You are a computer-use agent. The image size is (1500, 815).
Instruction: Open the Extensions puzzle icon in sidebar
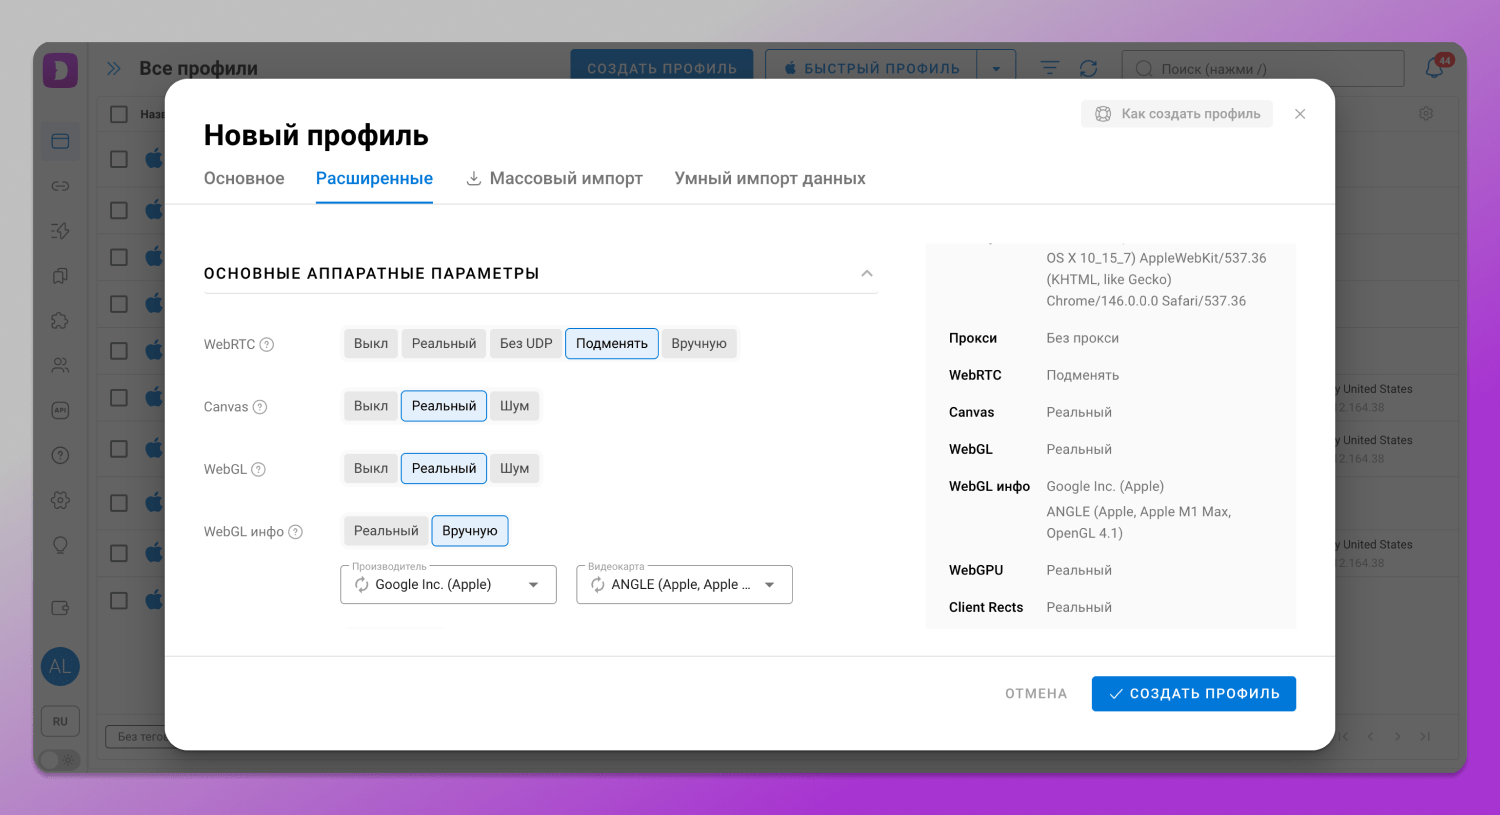tap(60, 320)
